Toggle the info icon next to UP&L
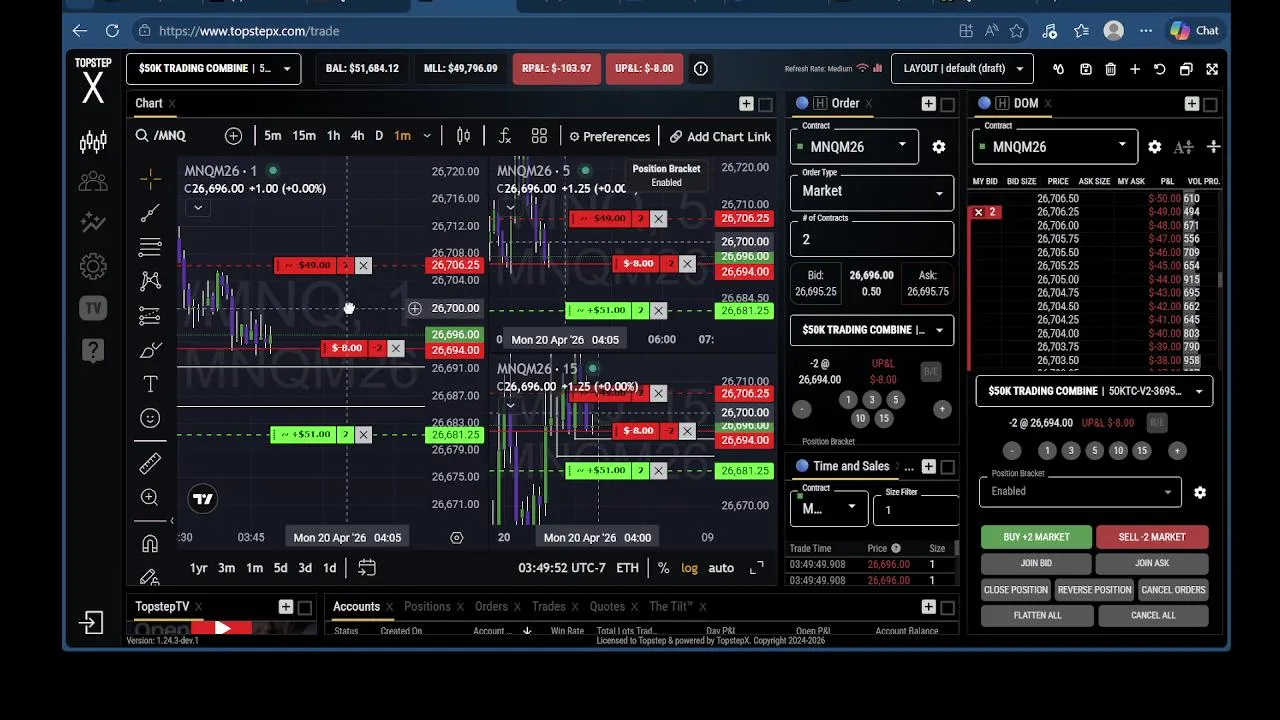This screenshot has width=1280, height=720. (x=701, y=69)
